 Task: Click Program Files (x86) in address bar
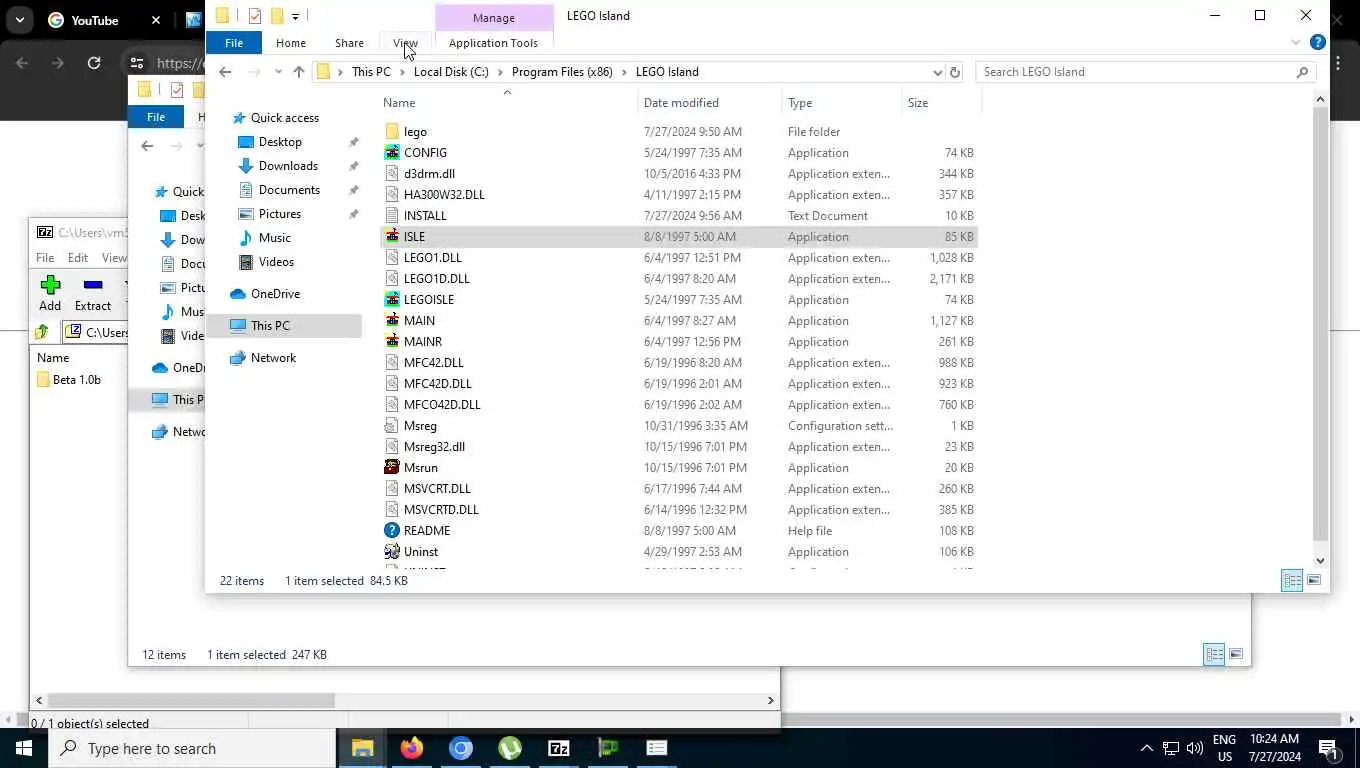561,72
